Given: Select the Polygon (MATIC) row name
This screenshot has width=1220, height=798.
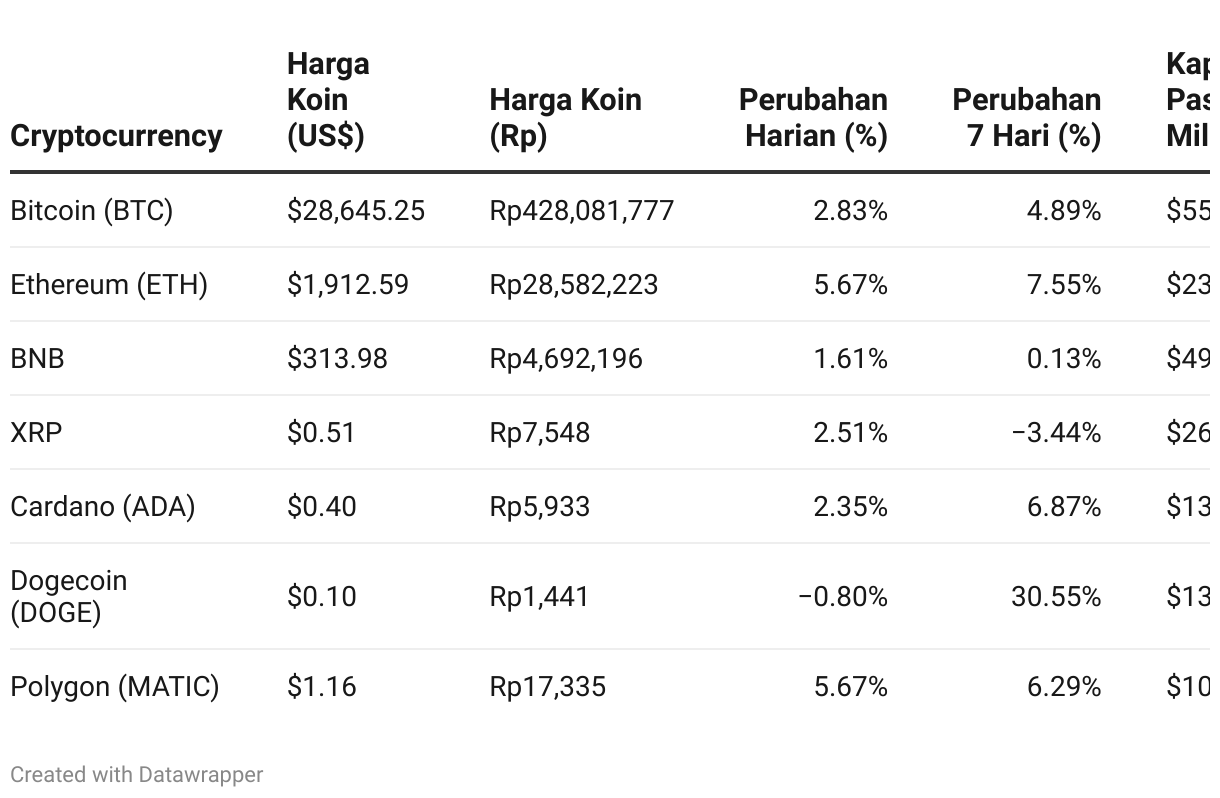Looking at the screenshot, I should tap(115, 687).
